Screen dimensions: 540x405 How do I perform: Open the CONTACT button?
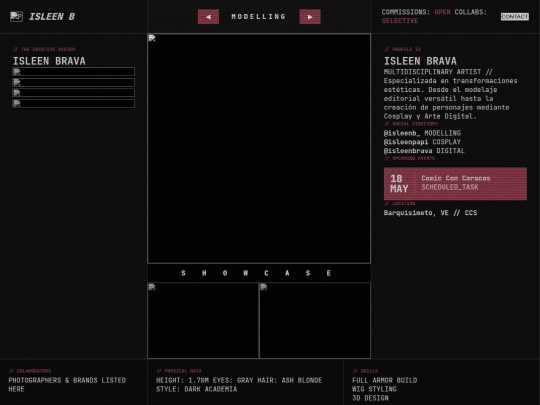pyautogui.click(x=515, y=17)
